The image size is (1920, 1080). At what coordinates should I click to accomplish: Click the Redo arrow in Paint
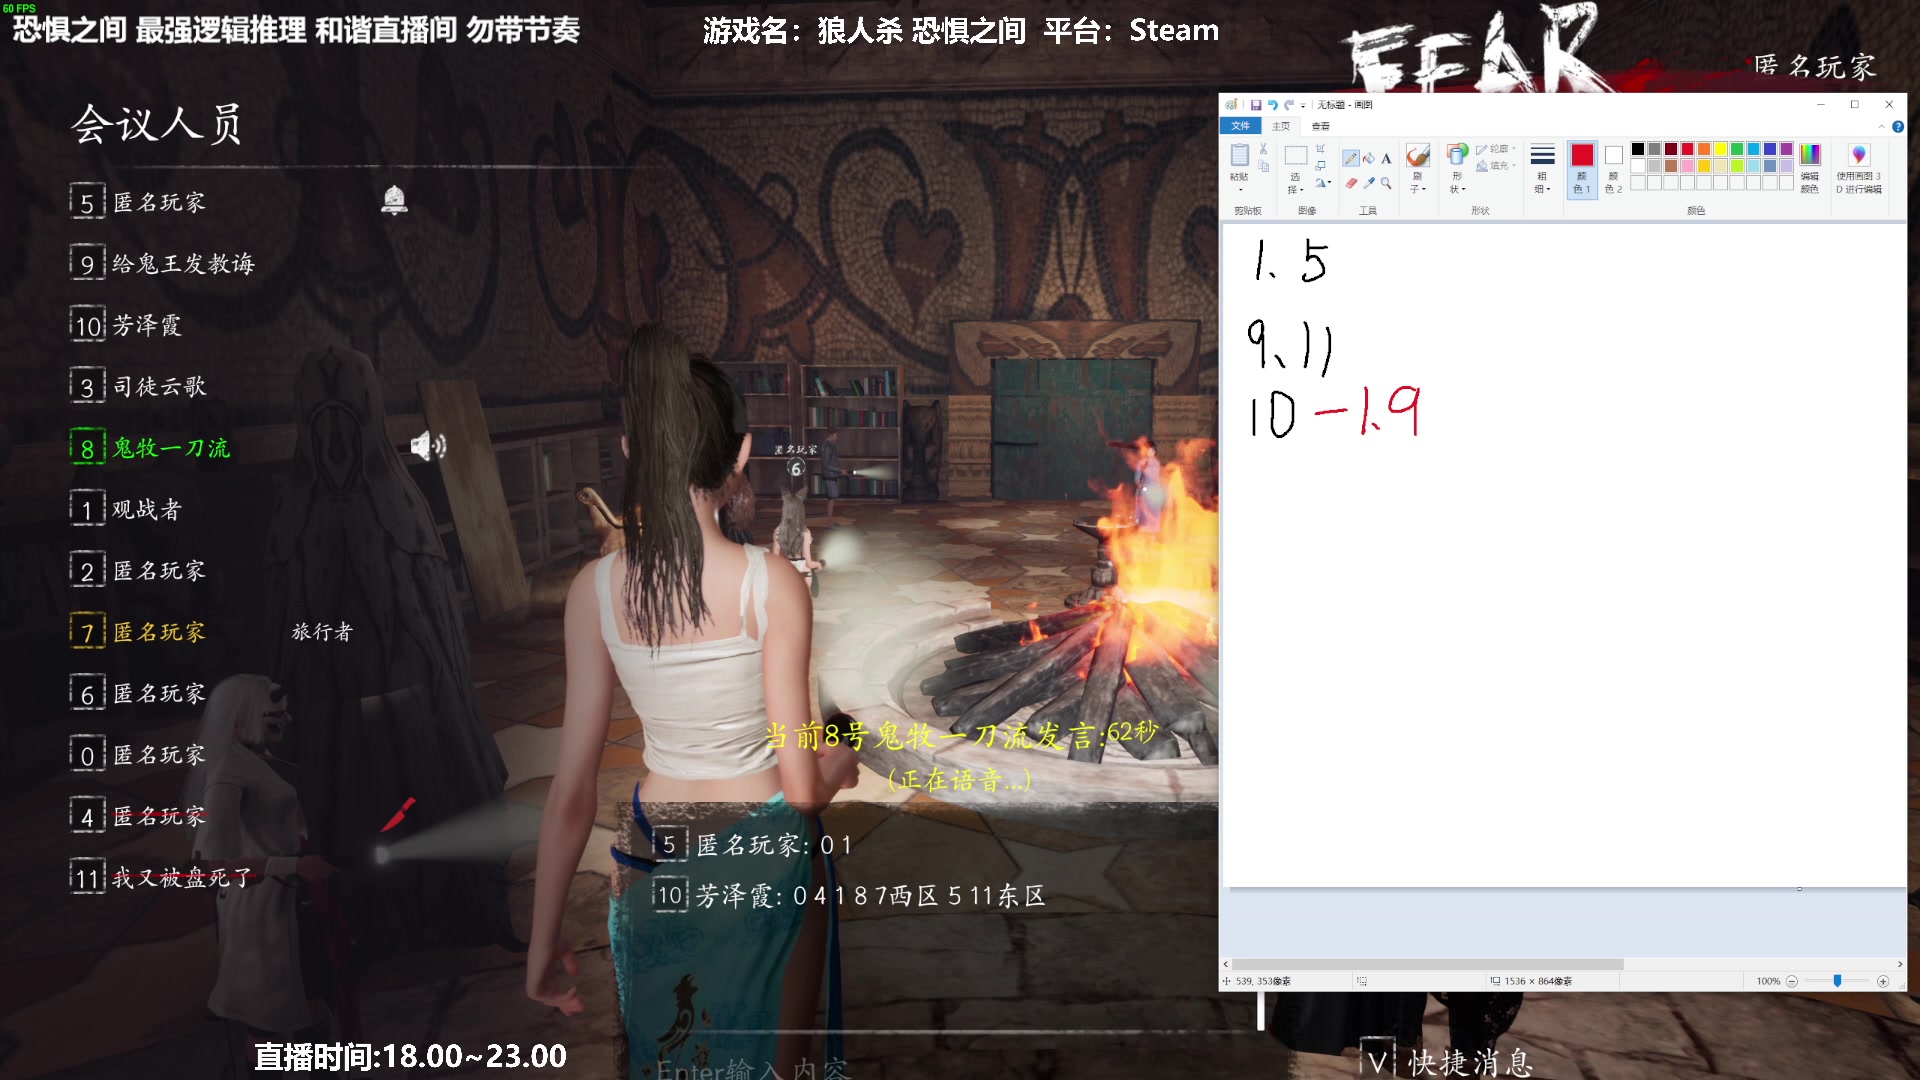(1289, 105)
